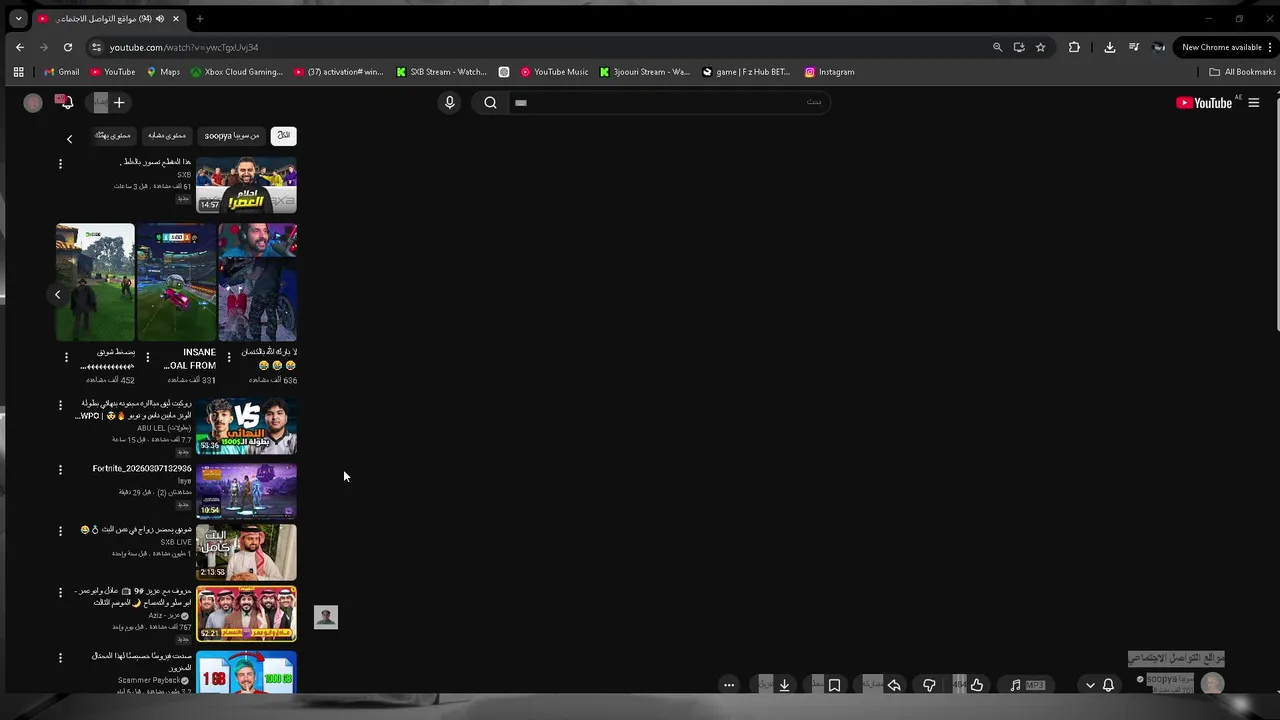Click the zoom magnifier in address bar
Image resolution: width=1280 pixels, height=720 pixels.
[x=997, y=47]
